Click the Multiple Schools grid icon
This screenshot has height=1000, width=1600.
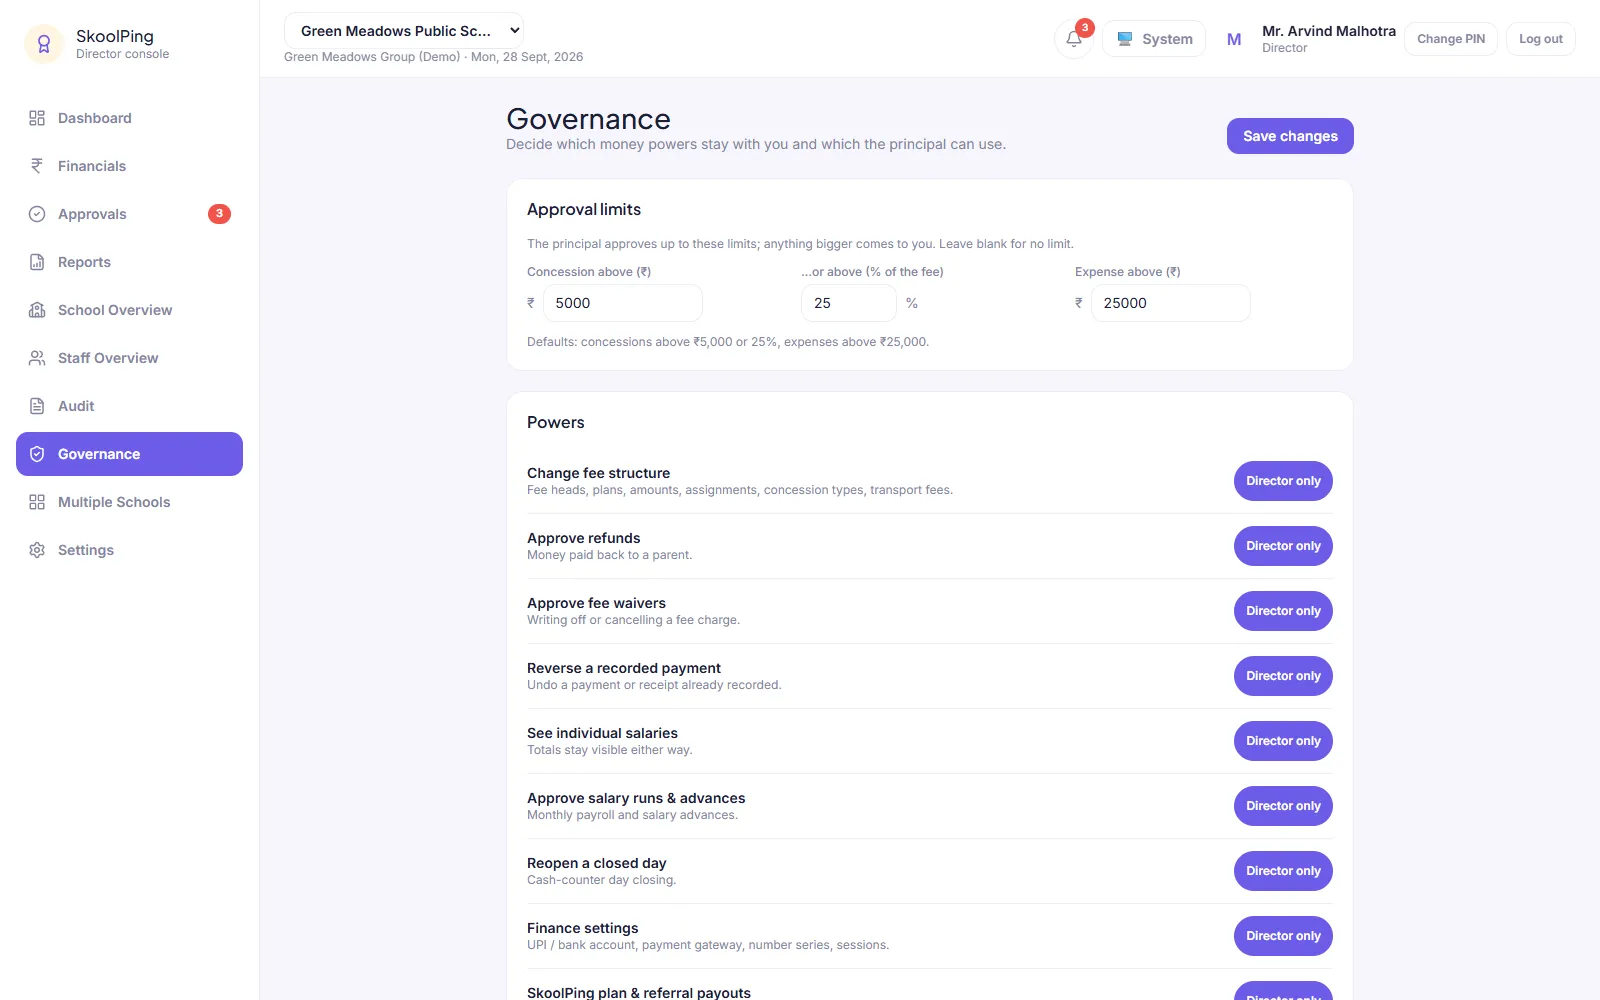coord(37,502)
